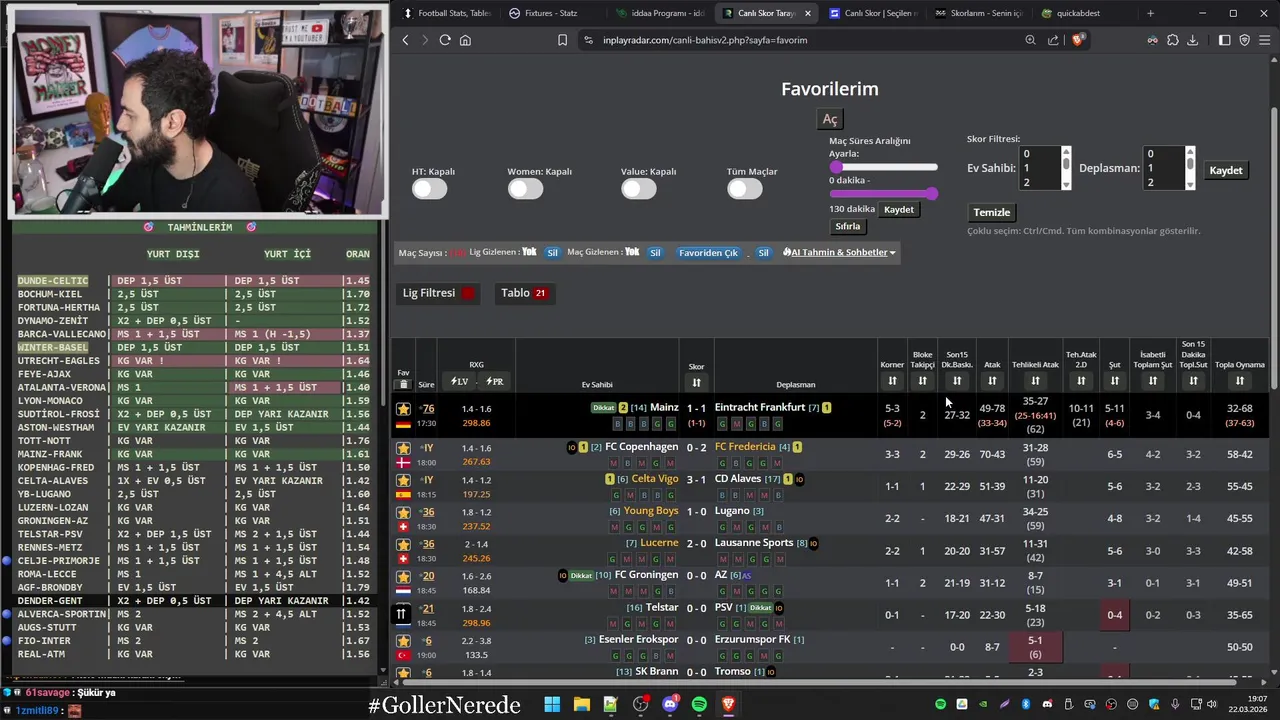
Task: Sort by Atak column arrows
Action: click(x=992, y=381)
